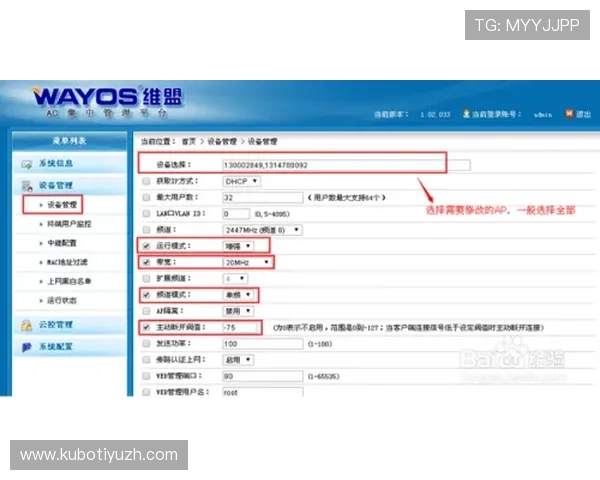Enable the WEB管理用户名 checkbox
This screenshot has height=480, width=600.
coord(146,392)
